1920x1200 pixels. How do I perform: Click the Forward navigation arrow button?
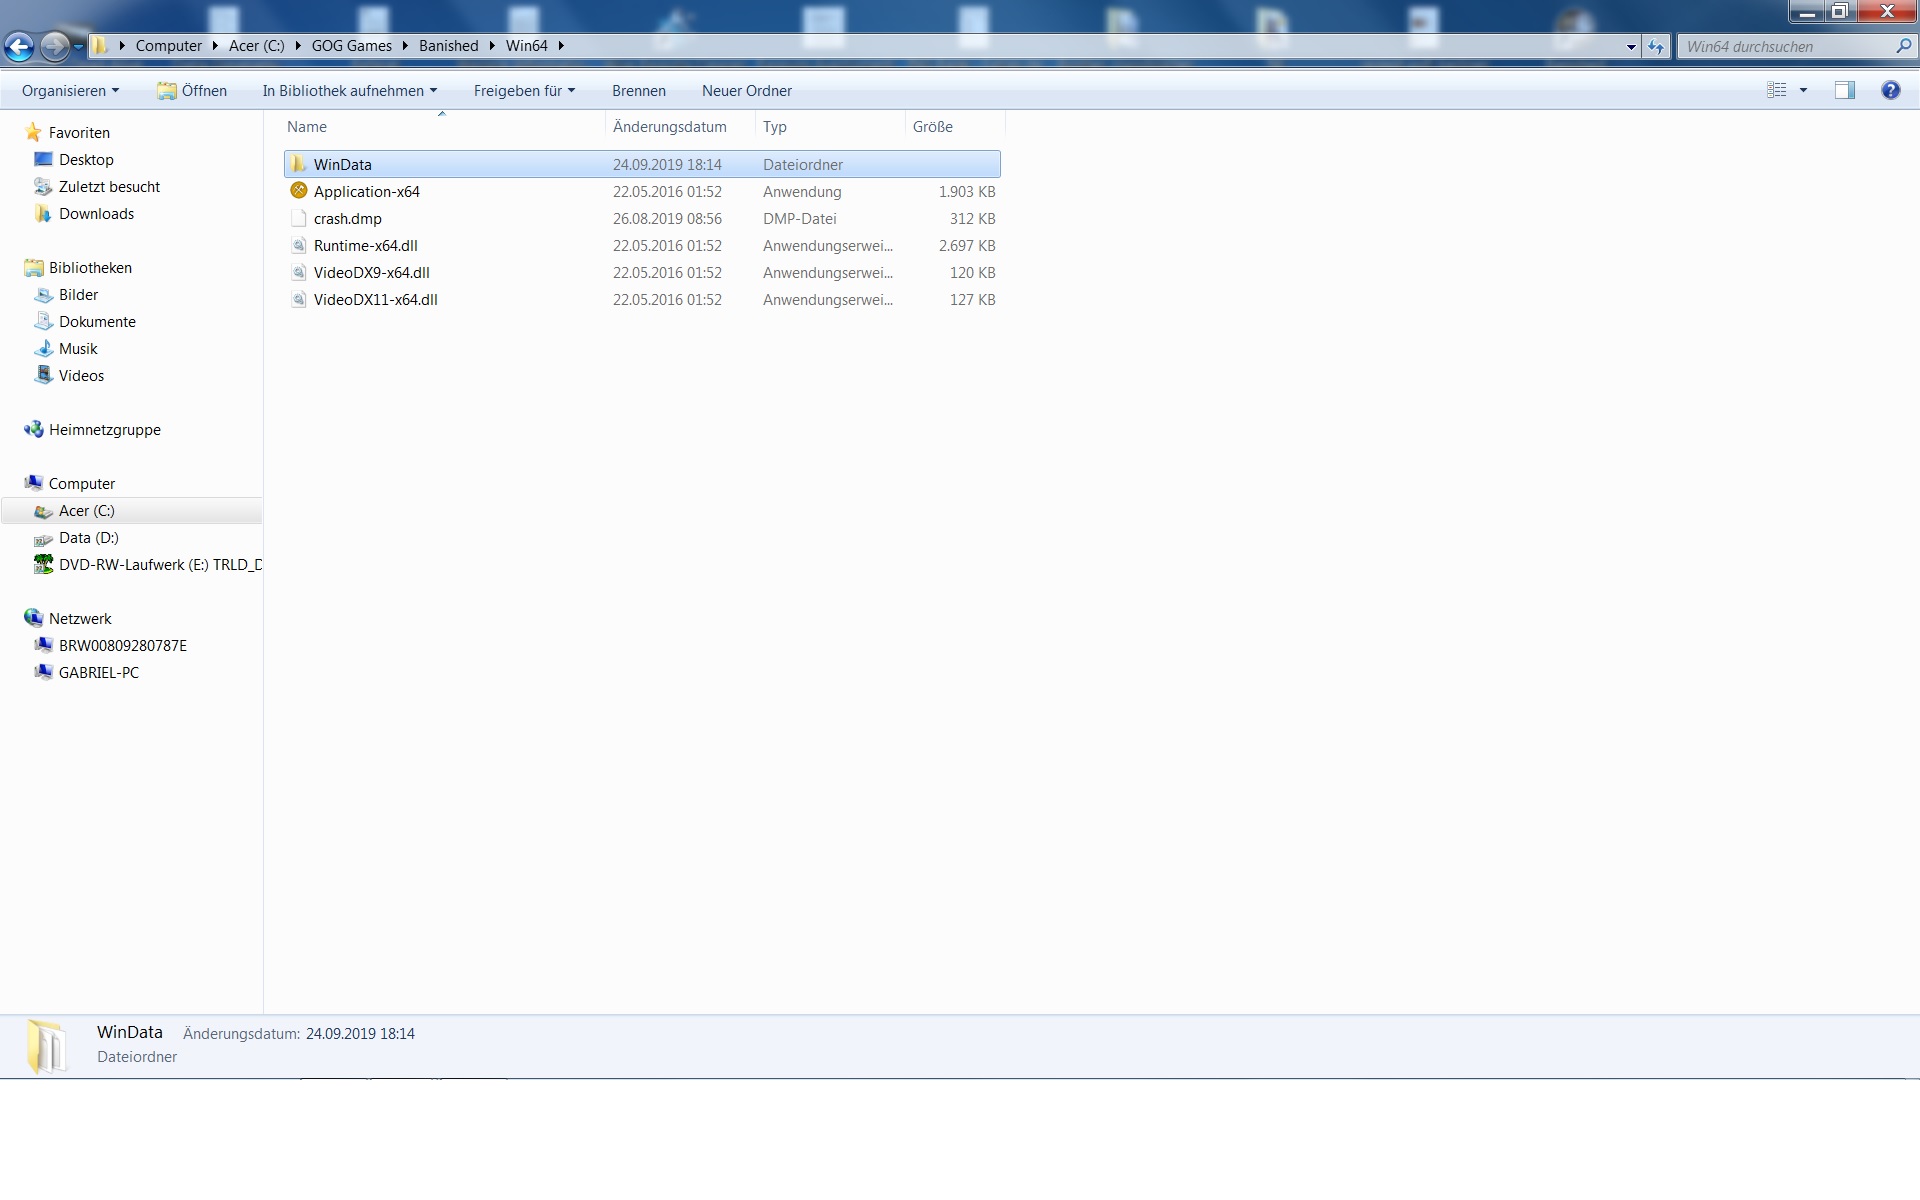click(55, 46)
